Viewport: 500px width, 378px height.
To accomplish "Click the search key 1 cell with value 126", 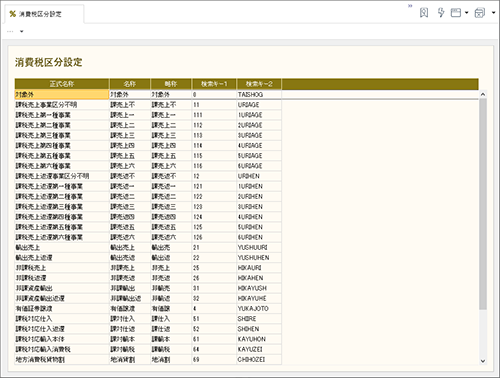I will [x=214, y=237].
